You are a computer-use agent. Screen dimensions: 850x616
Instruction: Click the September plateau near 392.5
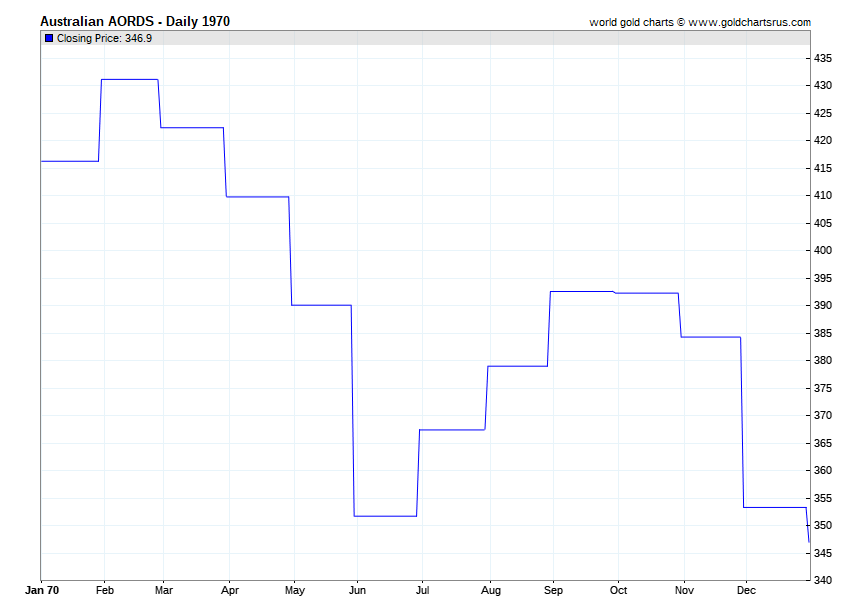tap(582, 292)
